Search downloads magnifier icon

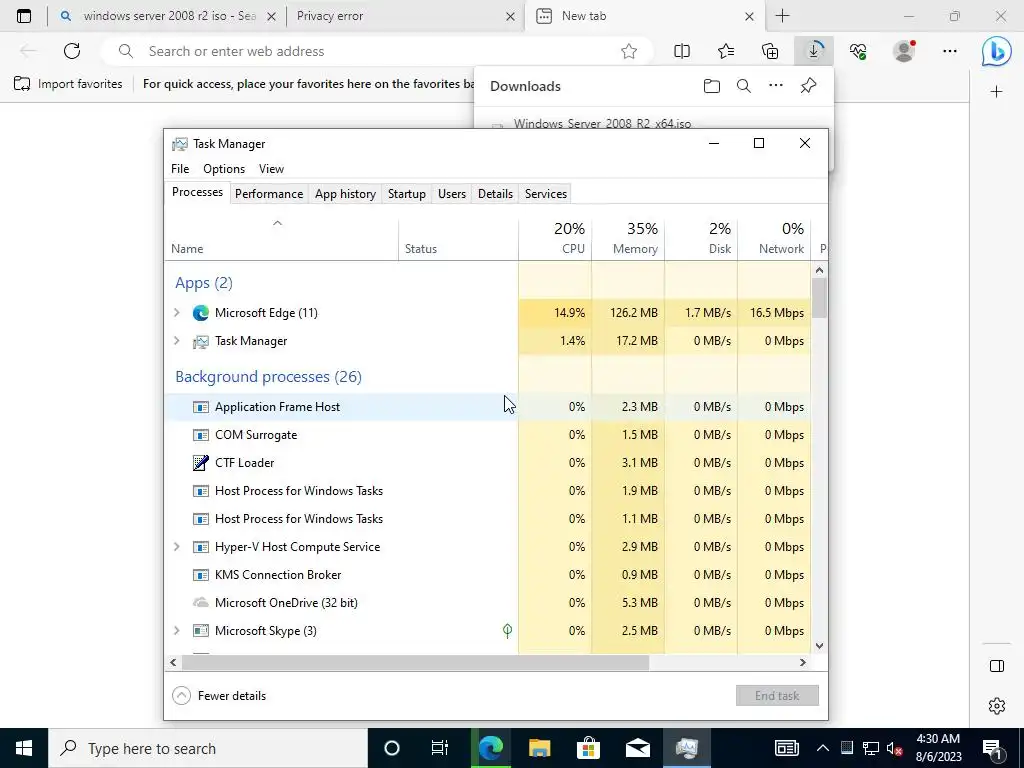click(x=744, y=86)
